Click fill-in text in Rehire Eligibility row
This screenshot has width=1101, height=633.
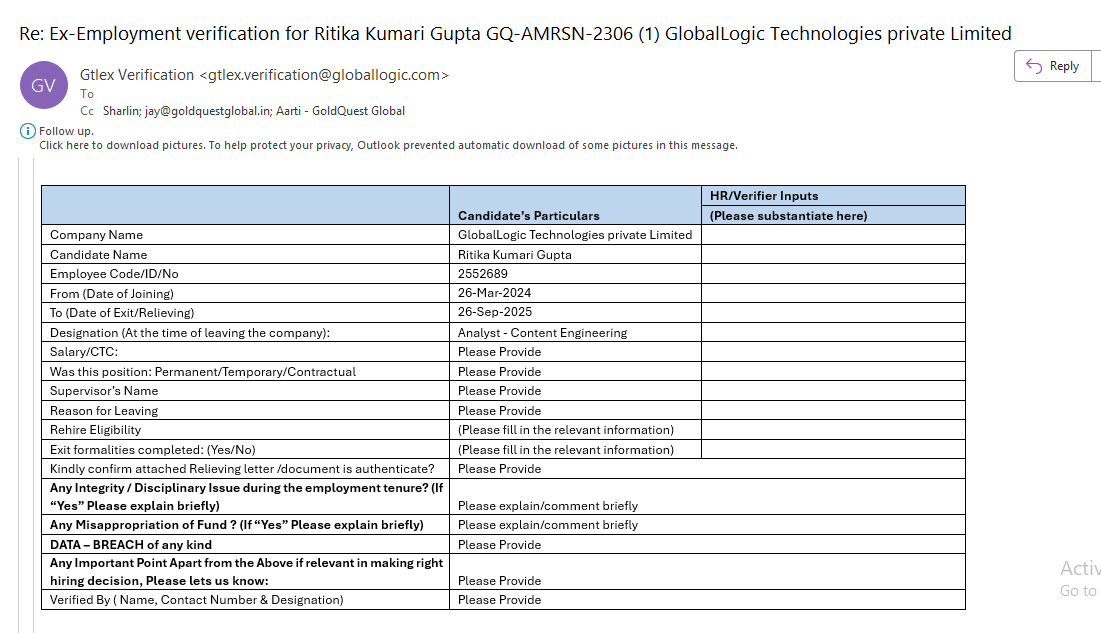pos(566,430)
